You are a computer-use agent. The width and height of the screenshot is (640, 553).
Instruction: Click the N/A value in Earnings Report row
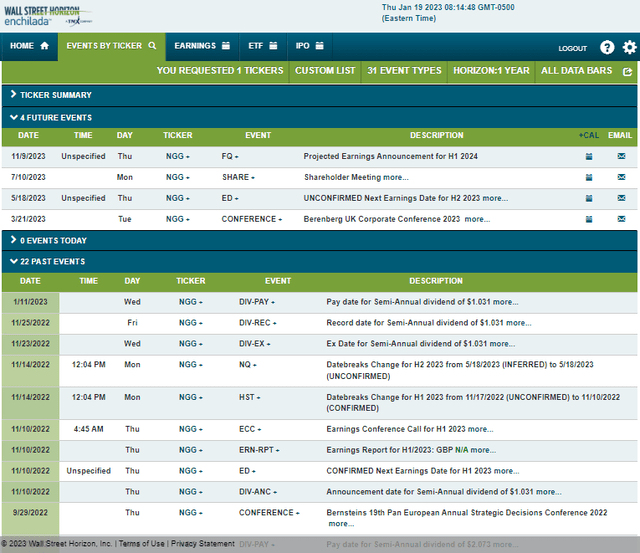[462, 450]
